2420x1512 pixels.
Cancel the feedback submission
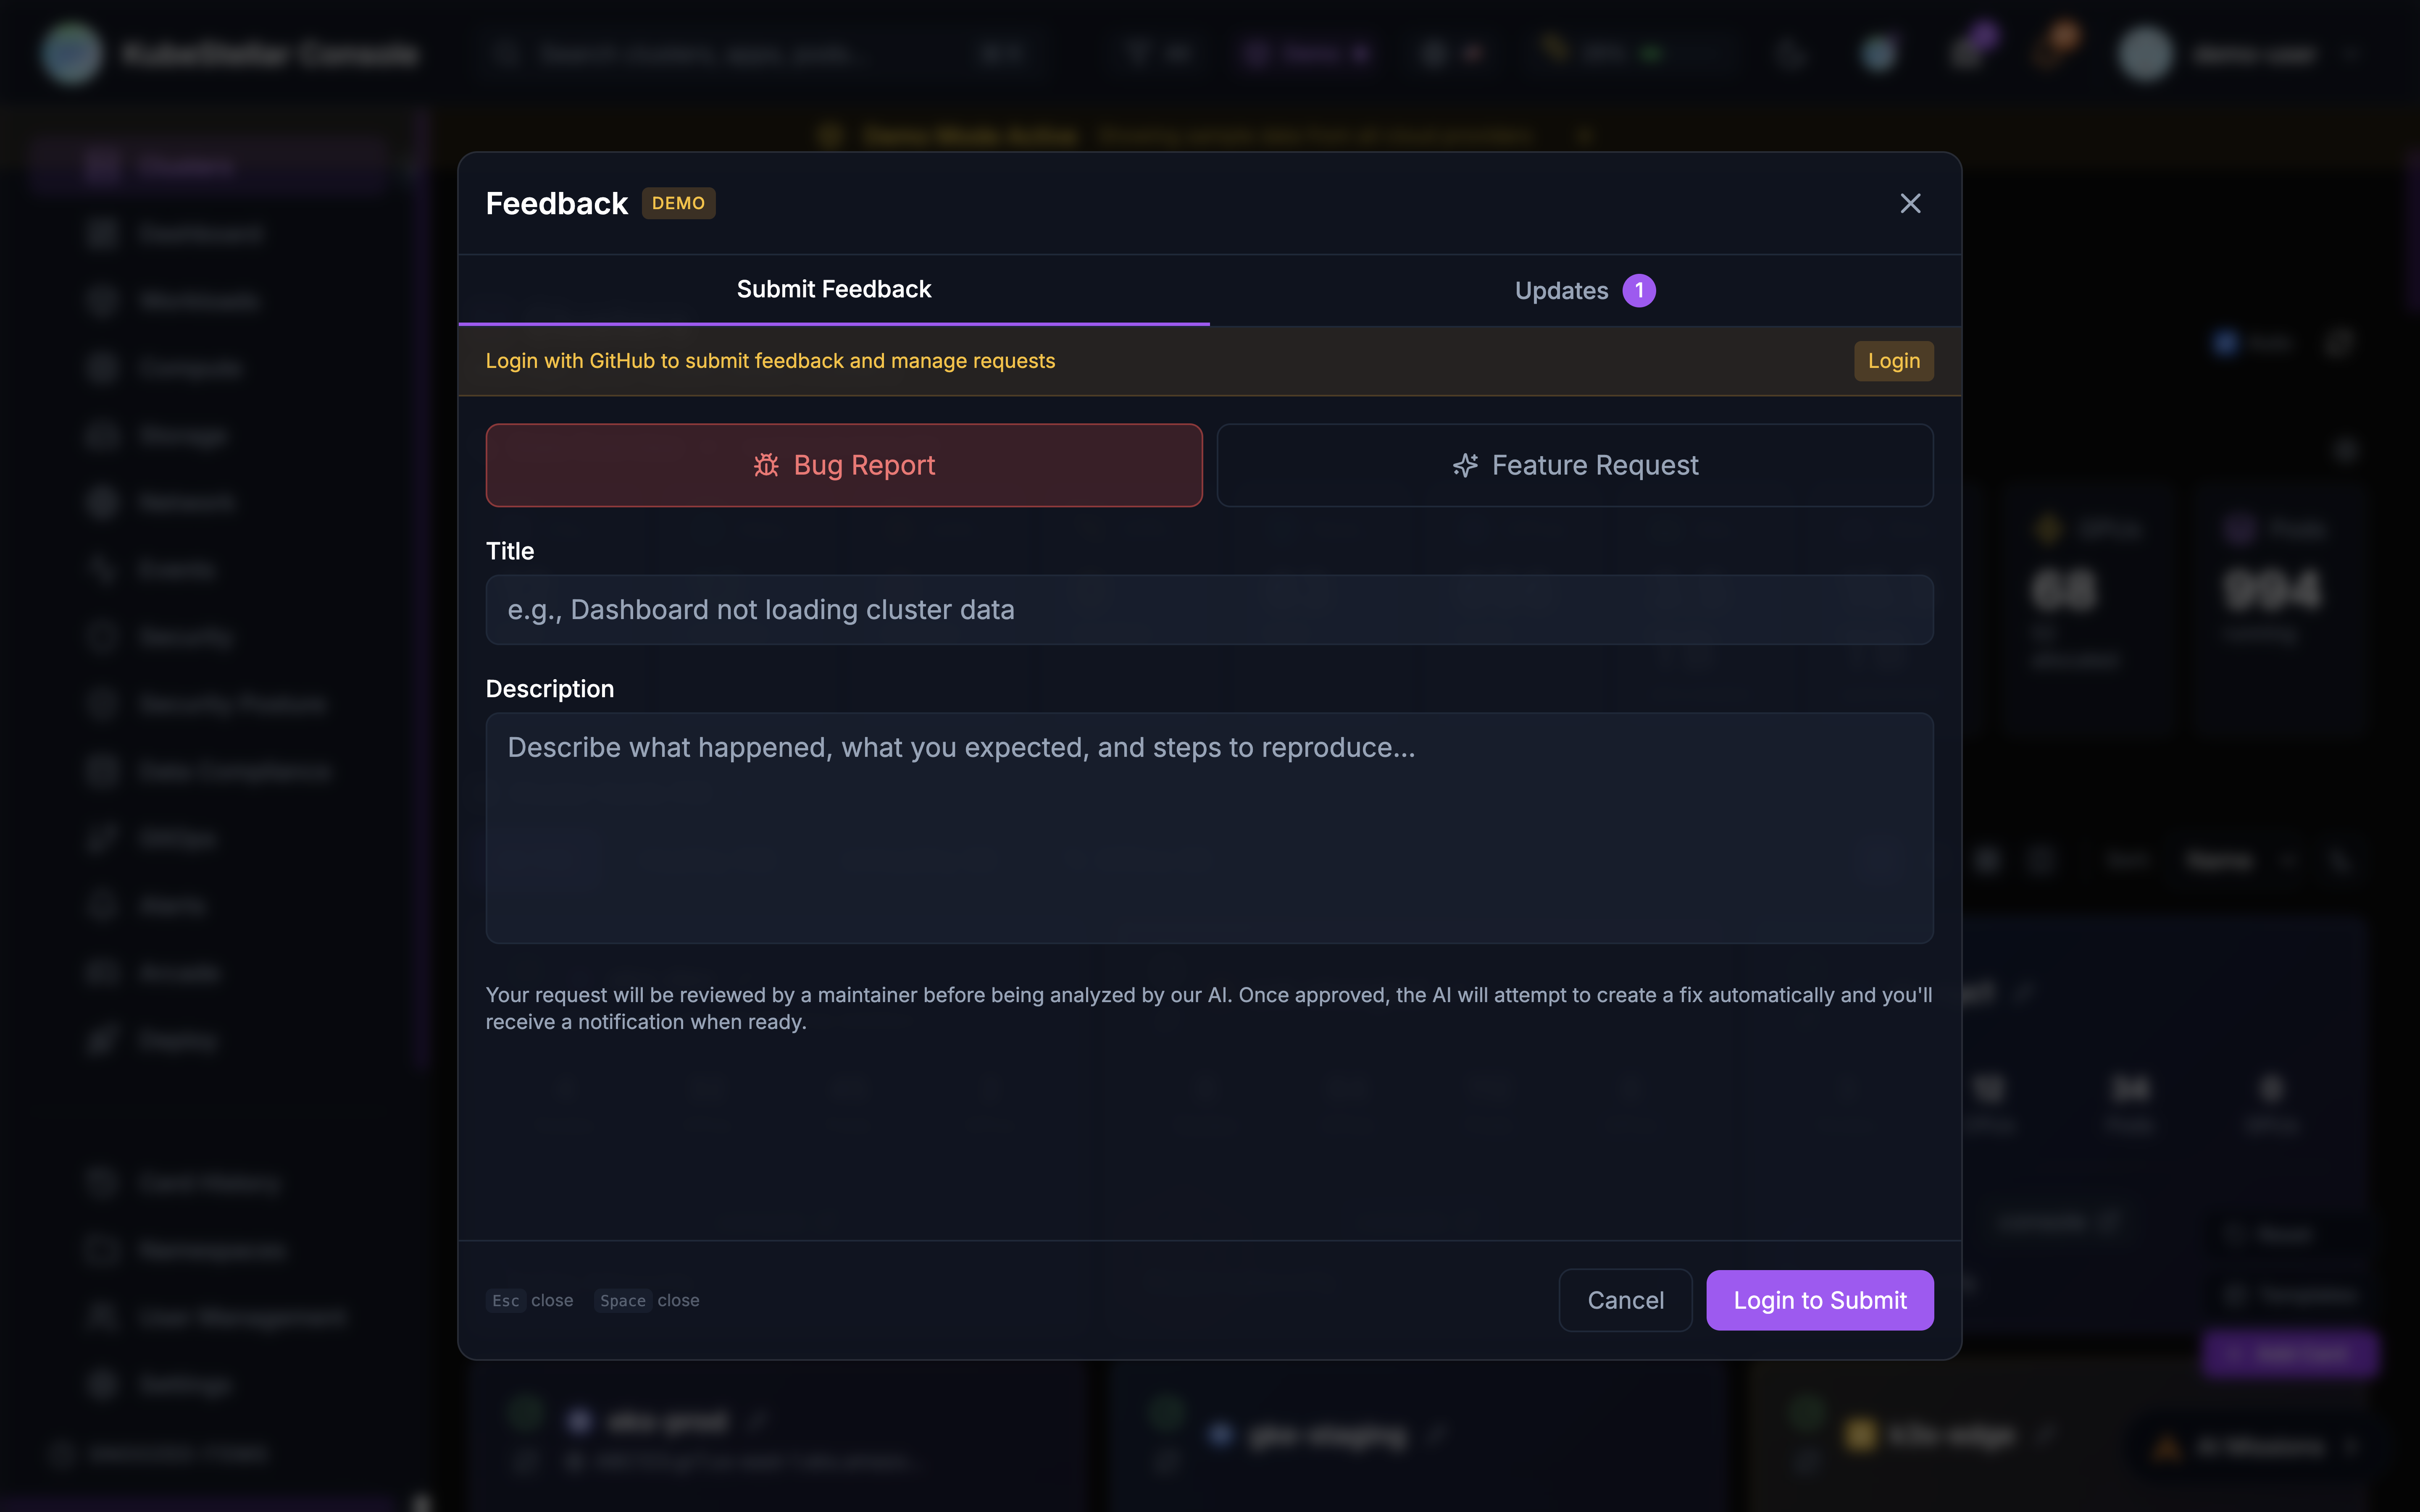click(1625, 1300)
